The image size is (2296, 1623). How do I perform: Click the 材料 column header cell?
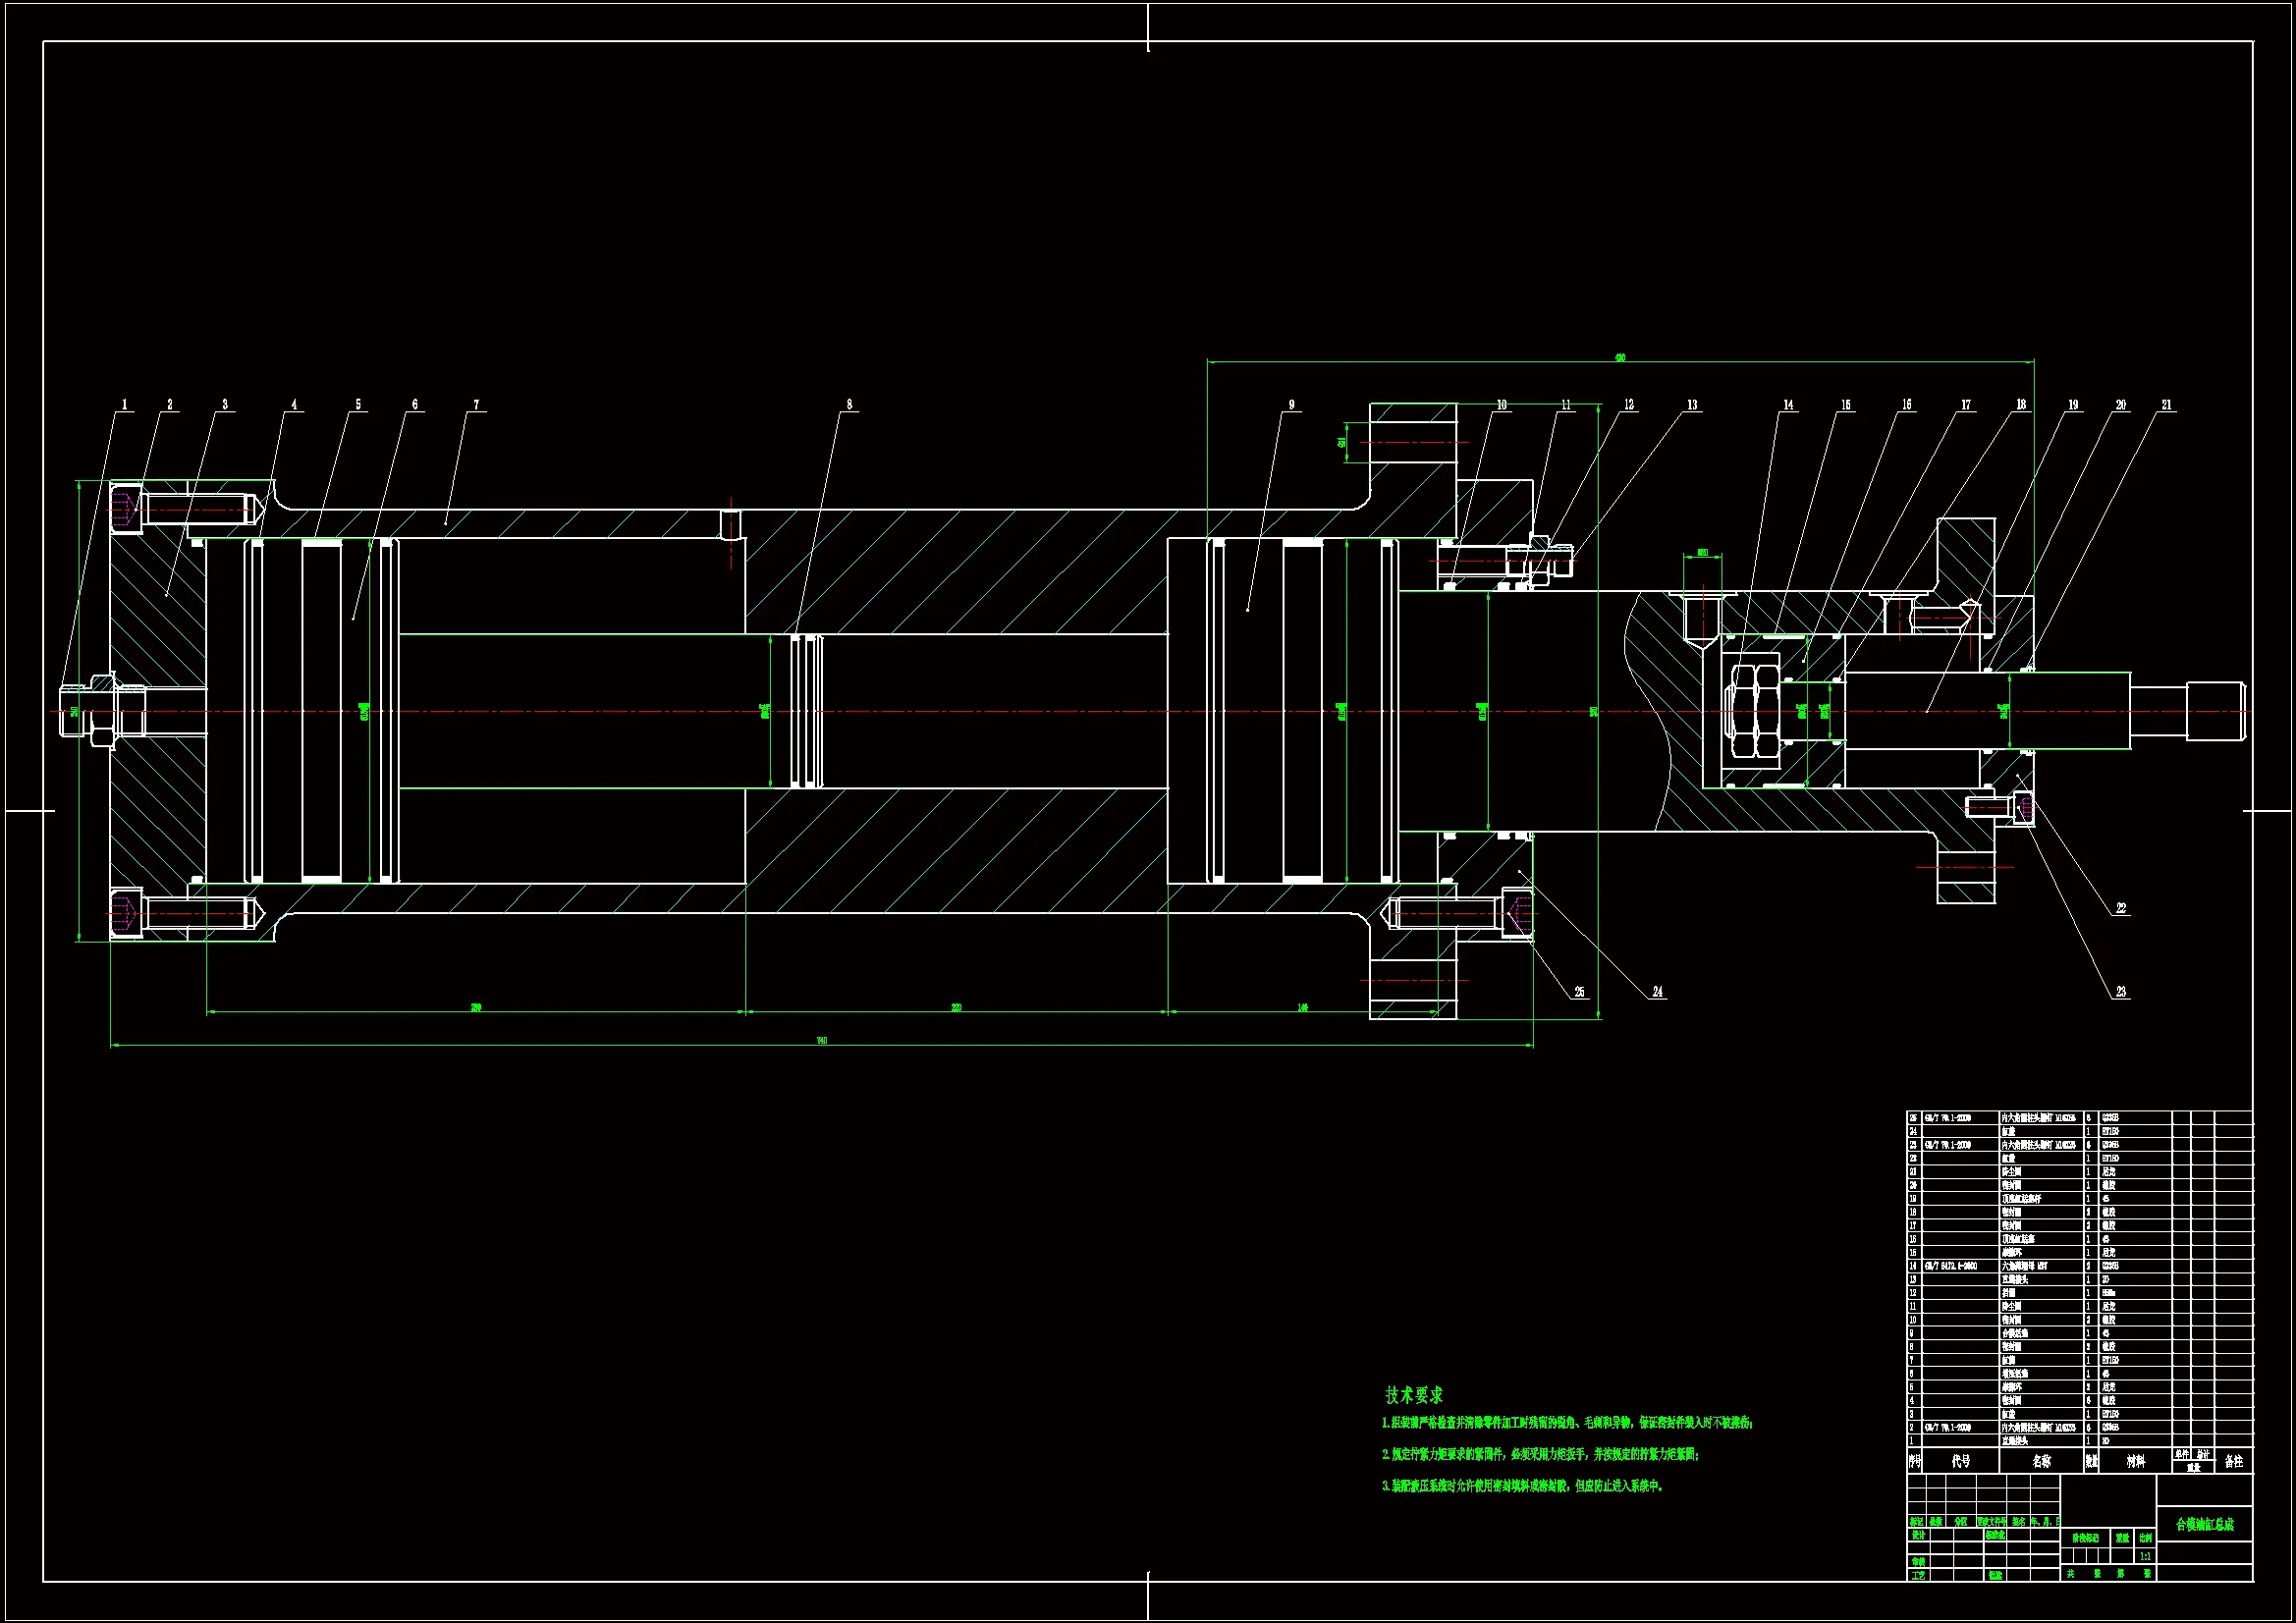[x=2135, y=1462]
